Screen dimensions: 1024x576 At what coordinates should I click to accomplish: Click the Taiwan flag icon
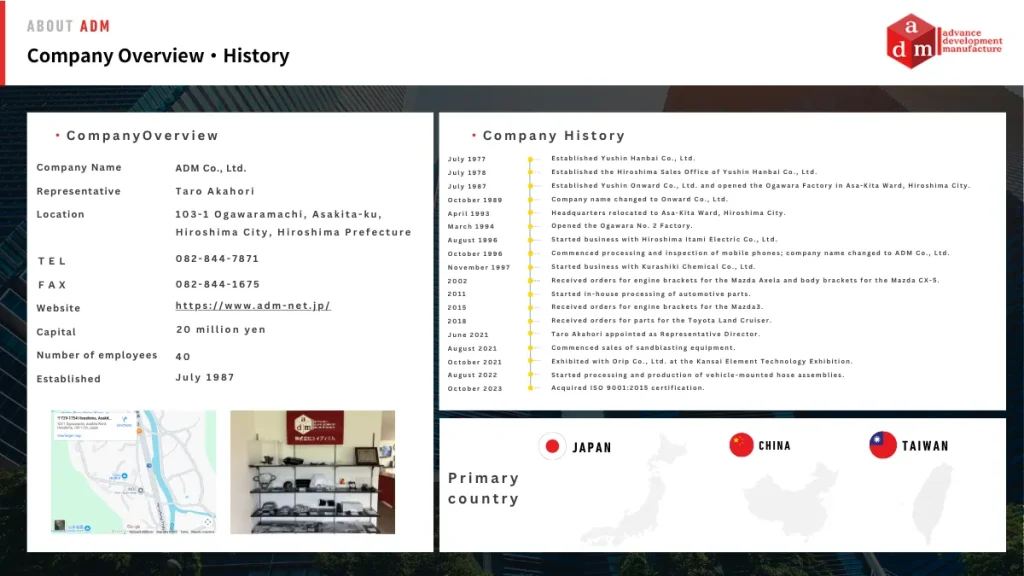point(882,445)
